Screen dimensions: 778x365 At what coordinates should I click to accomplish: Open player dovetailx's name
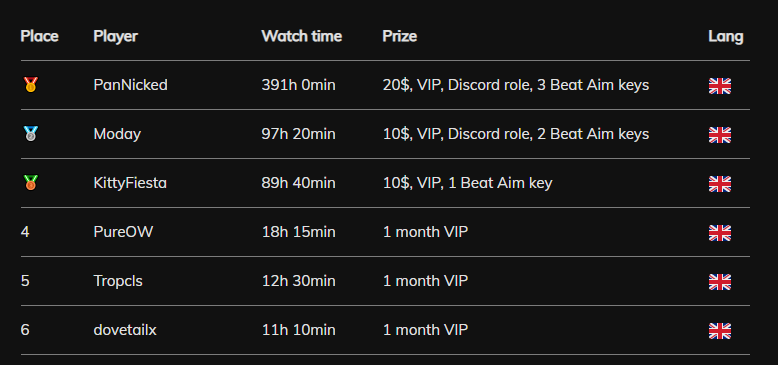click(125, 330)
